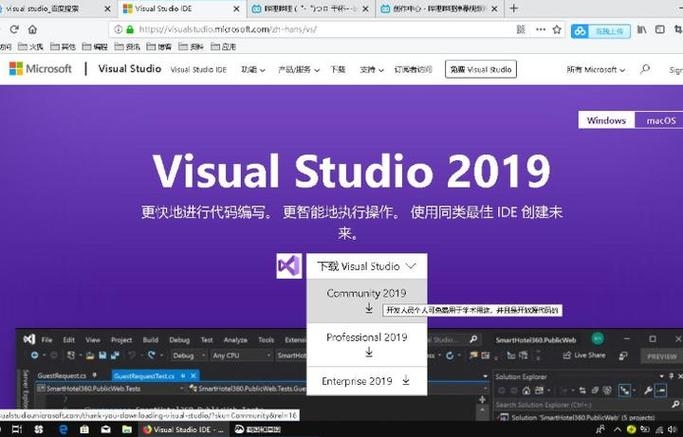Open the QR code icon in address bar
The height and width of the screenshot is (437, 683).
521,30
